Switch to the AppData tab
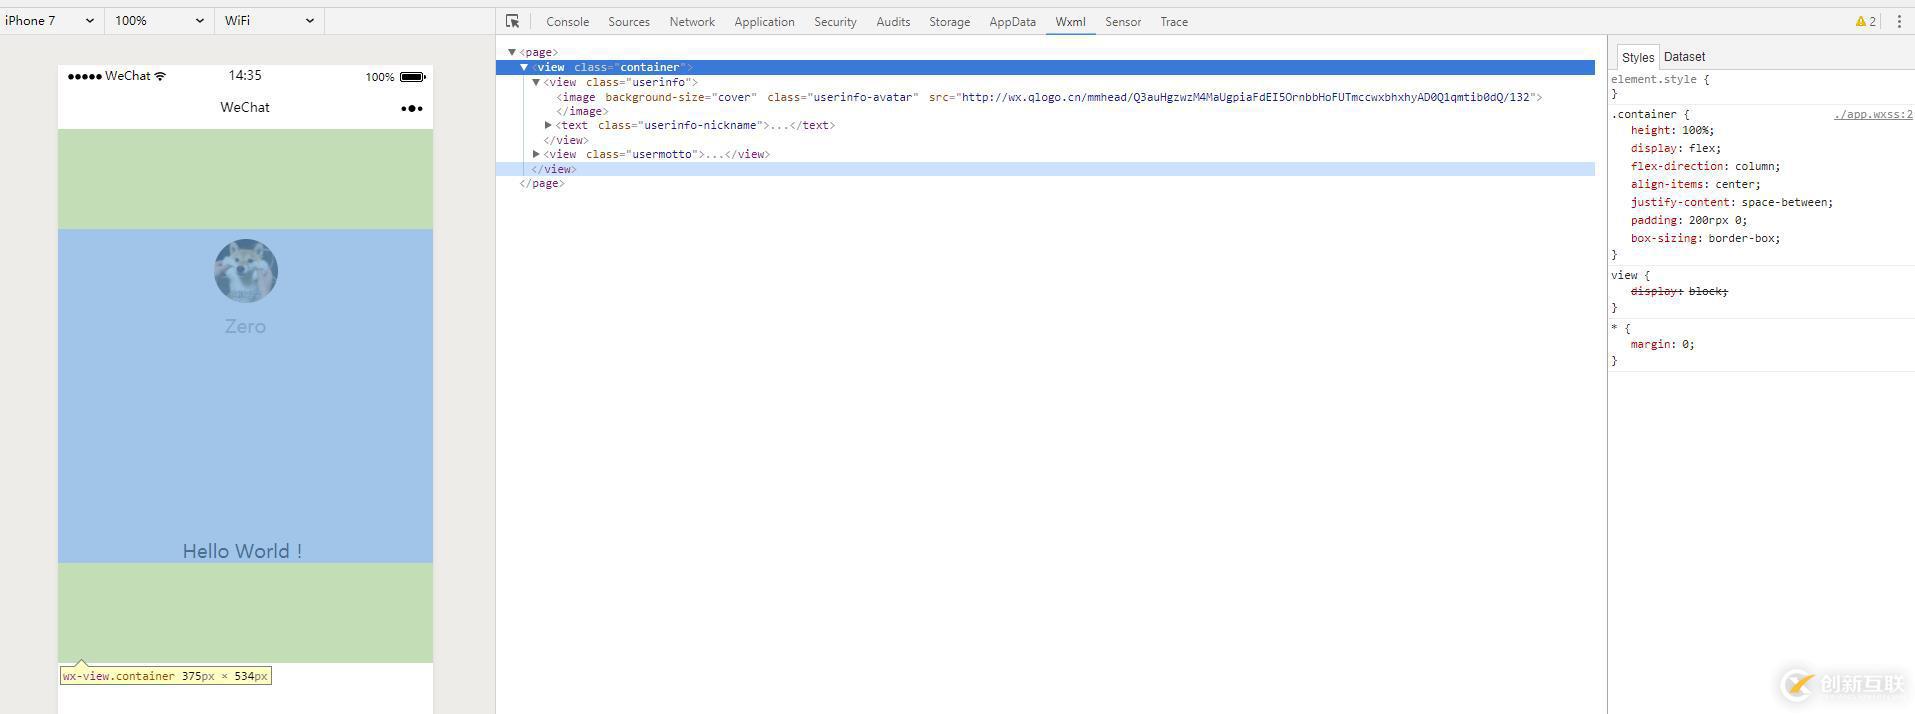 pos(1012,21)
